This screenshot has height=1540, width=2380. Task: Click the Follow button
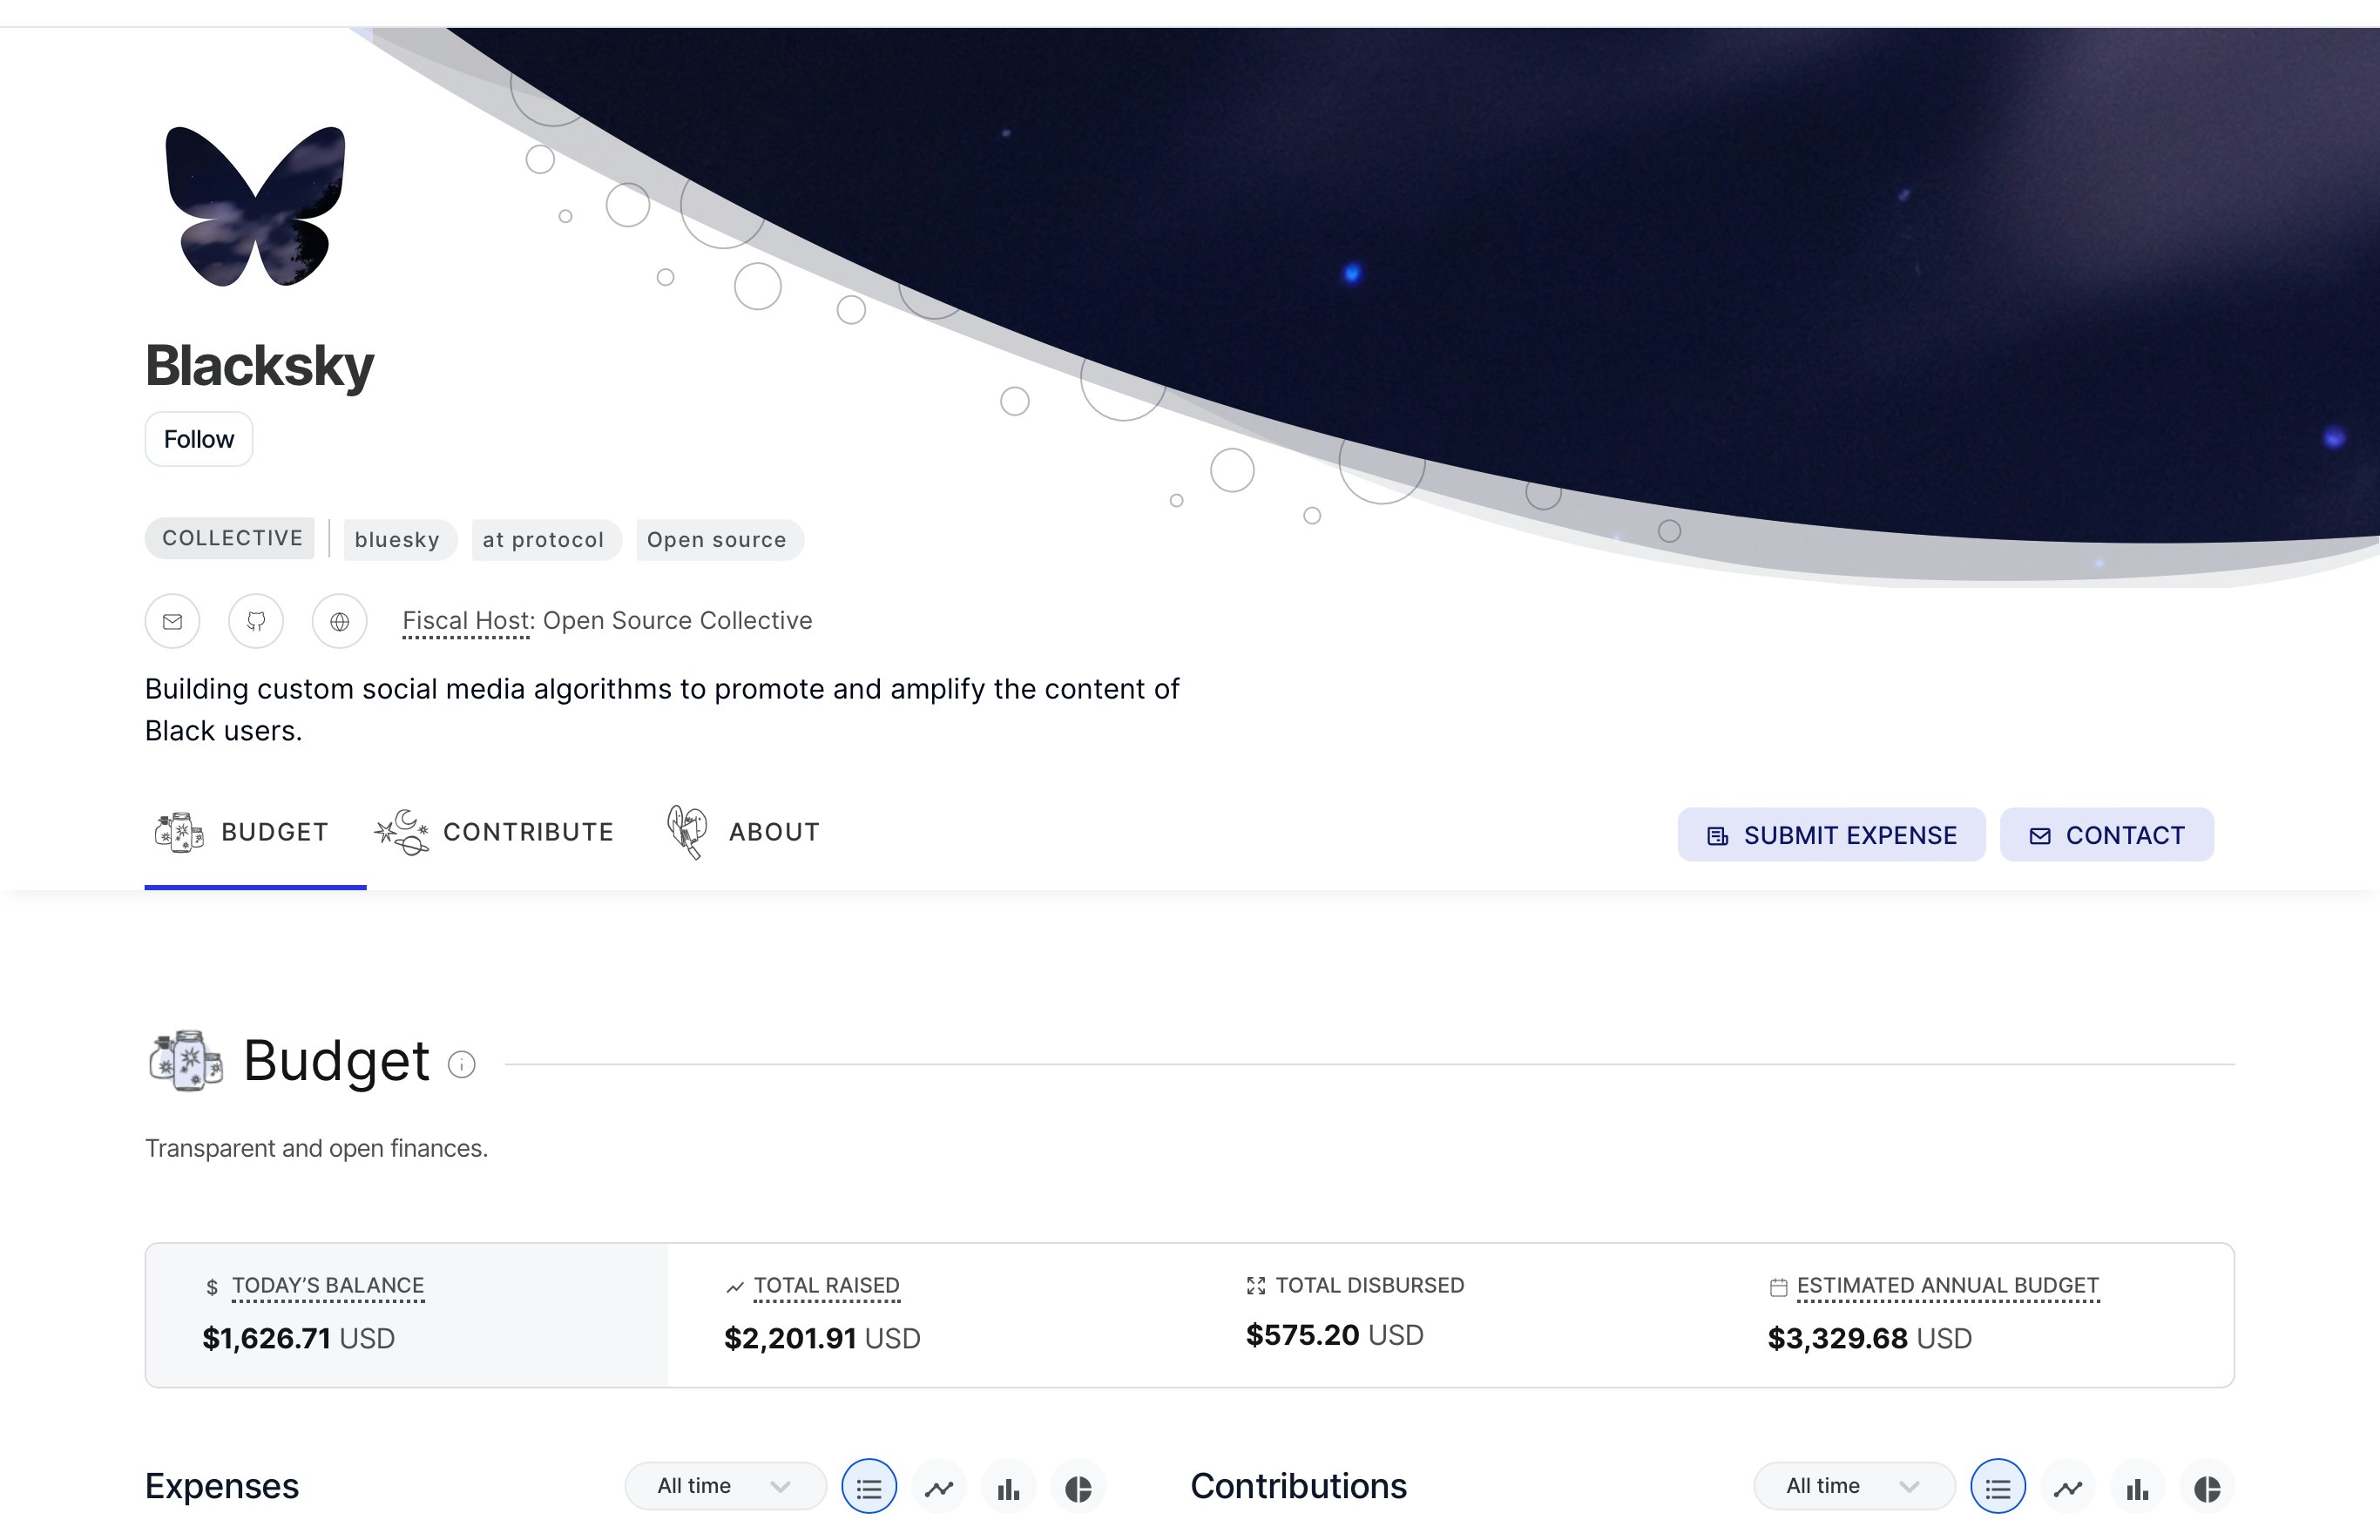tap(199, 439)
